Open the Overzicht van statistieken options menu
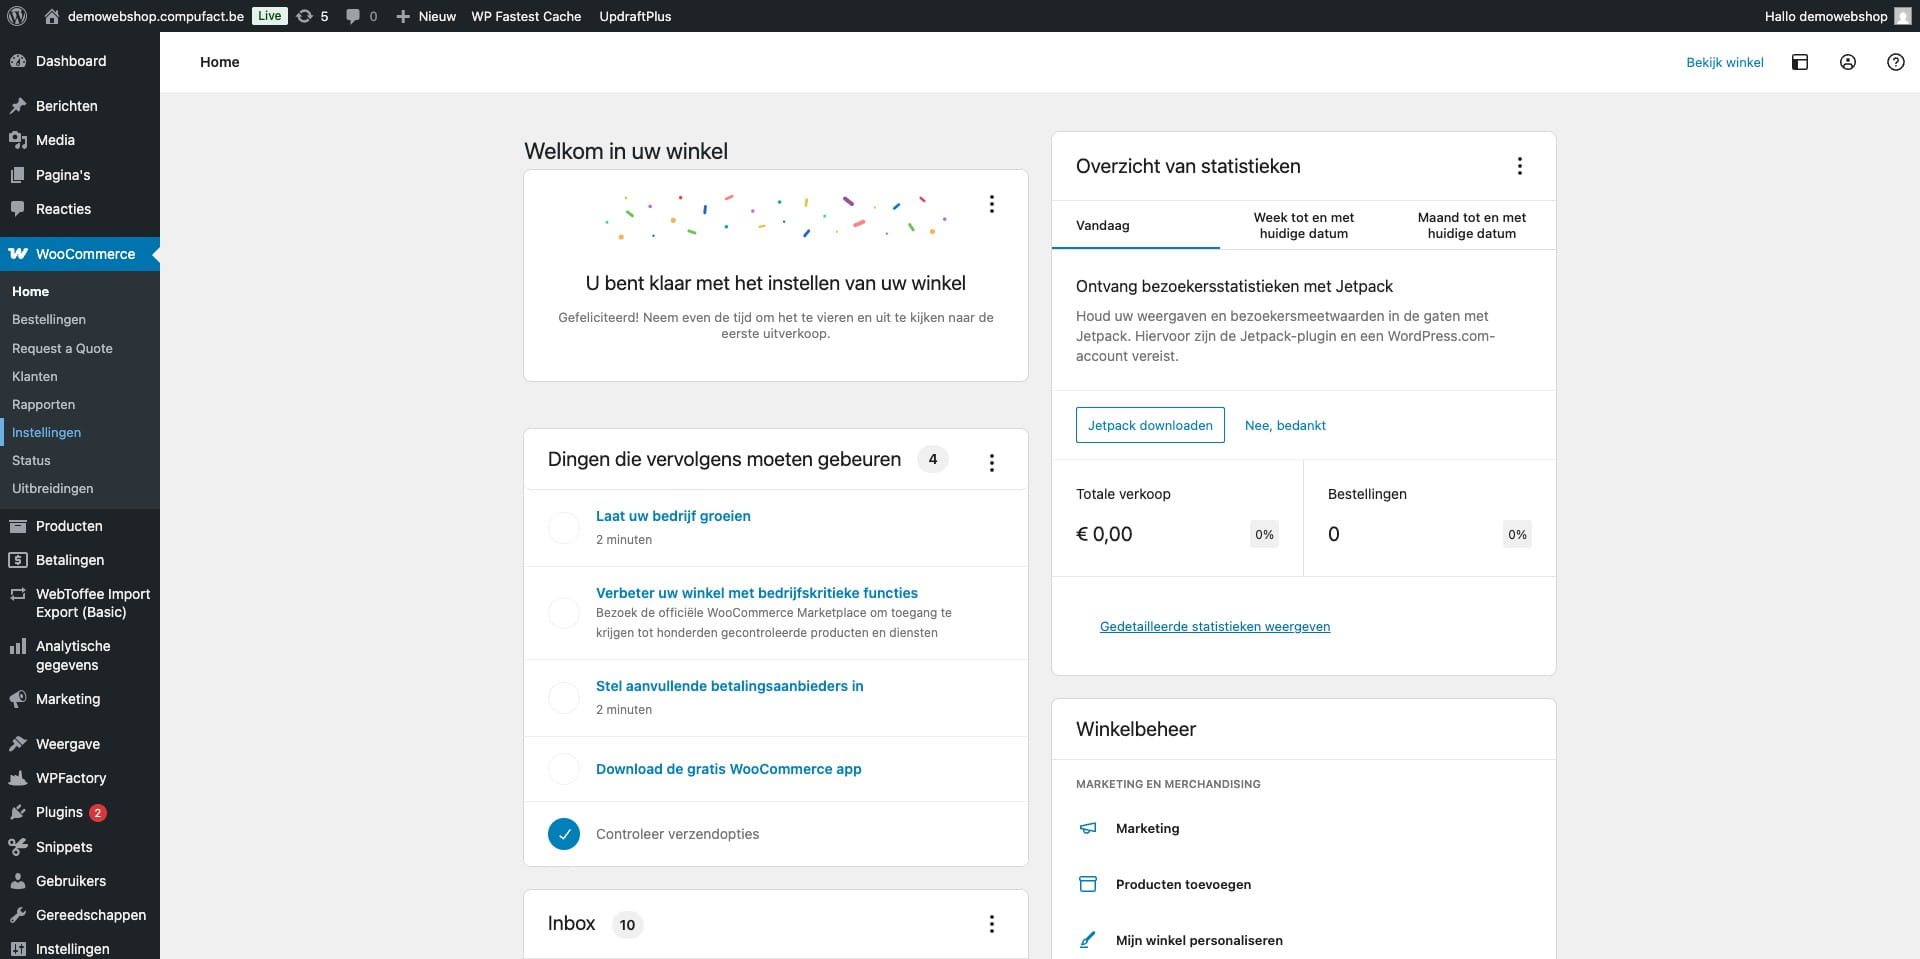The width and height of the screenshot is (1920, 959). pyautogui.click(x=1520, y=166)
